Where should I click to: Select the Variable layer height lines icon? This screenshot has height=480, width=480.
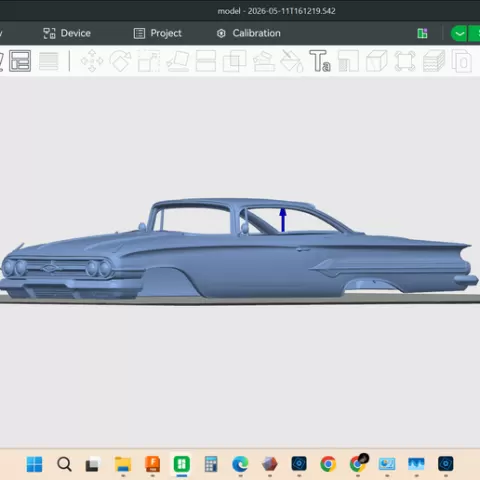point(49,61)
